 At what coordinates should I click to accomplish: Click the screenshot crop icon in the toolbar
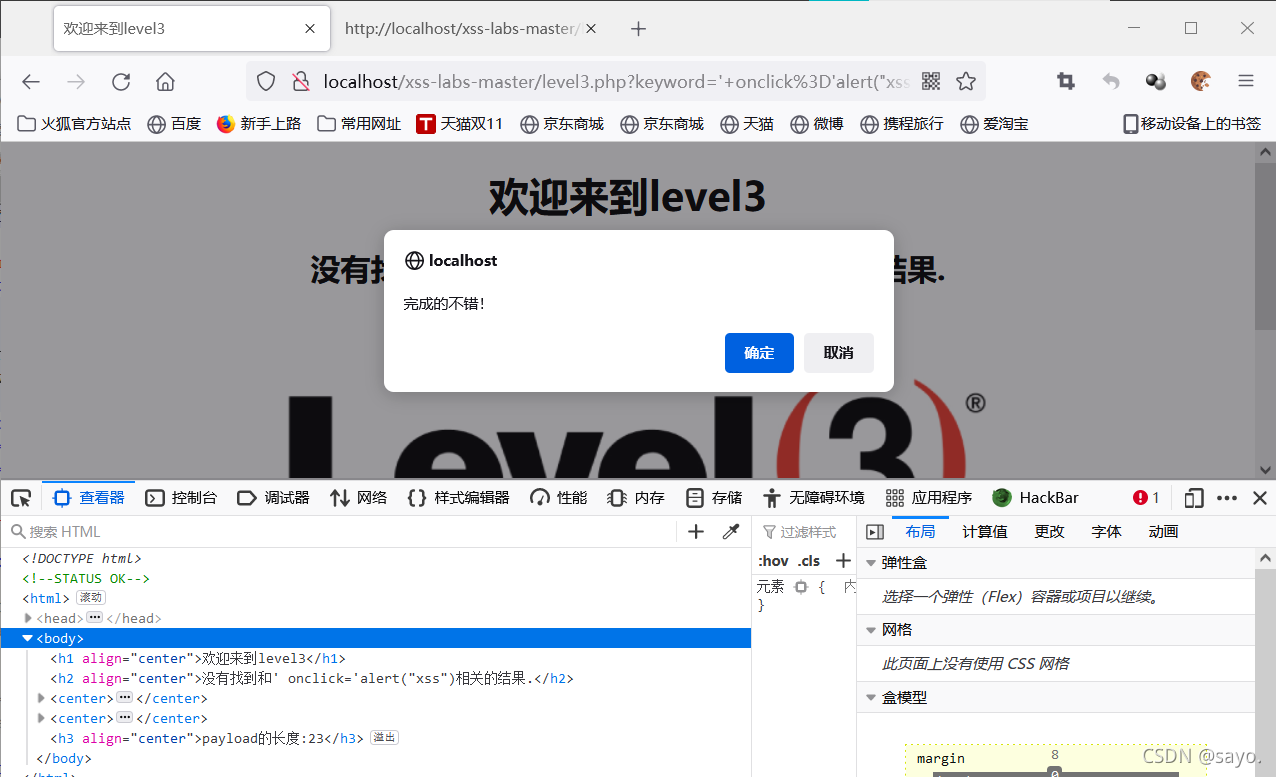(x=1065, y=80)
